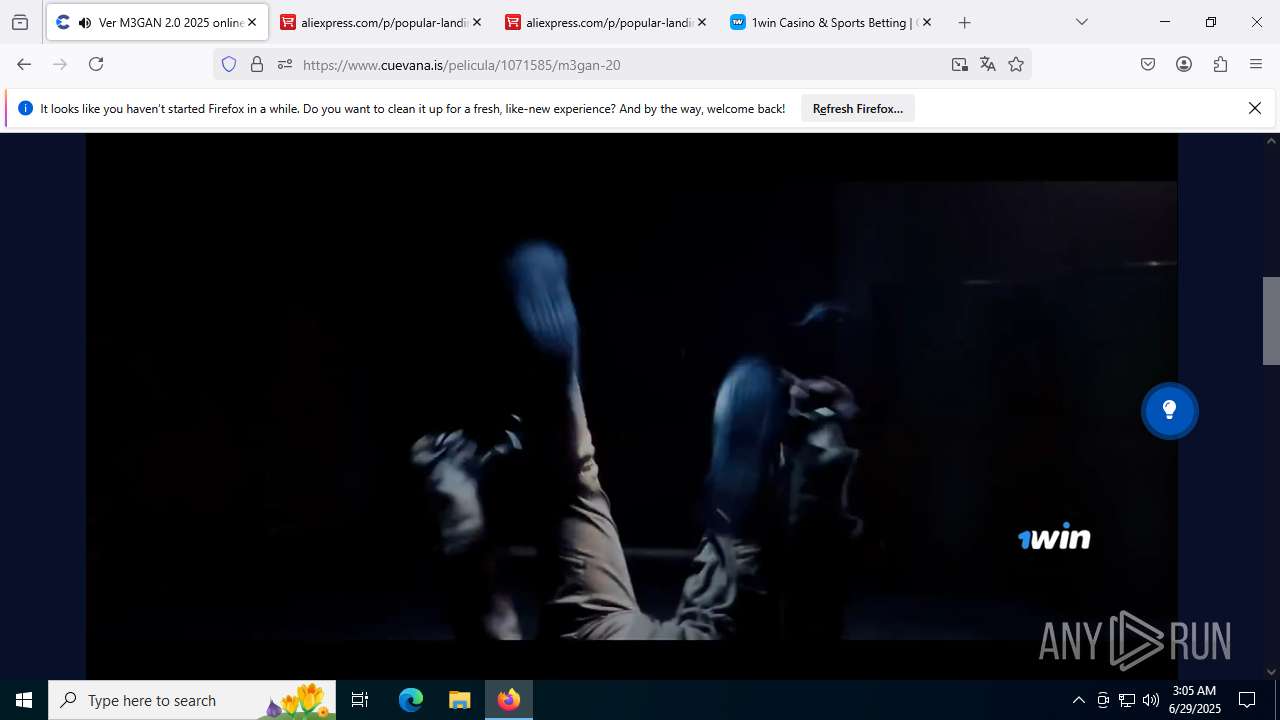Launch Microsoft Edge from taskbar
Screen dimensions: 1280x720
tap(411, 700)
